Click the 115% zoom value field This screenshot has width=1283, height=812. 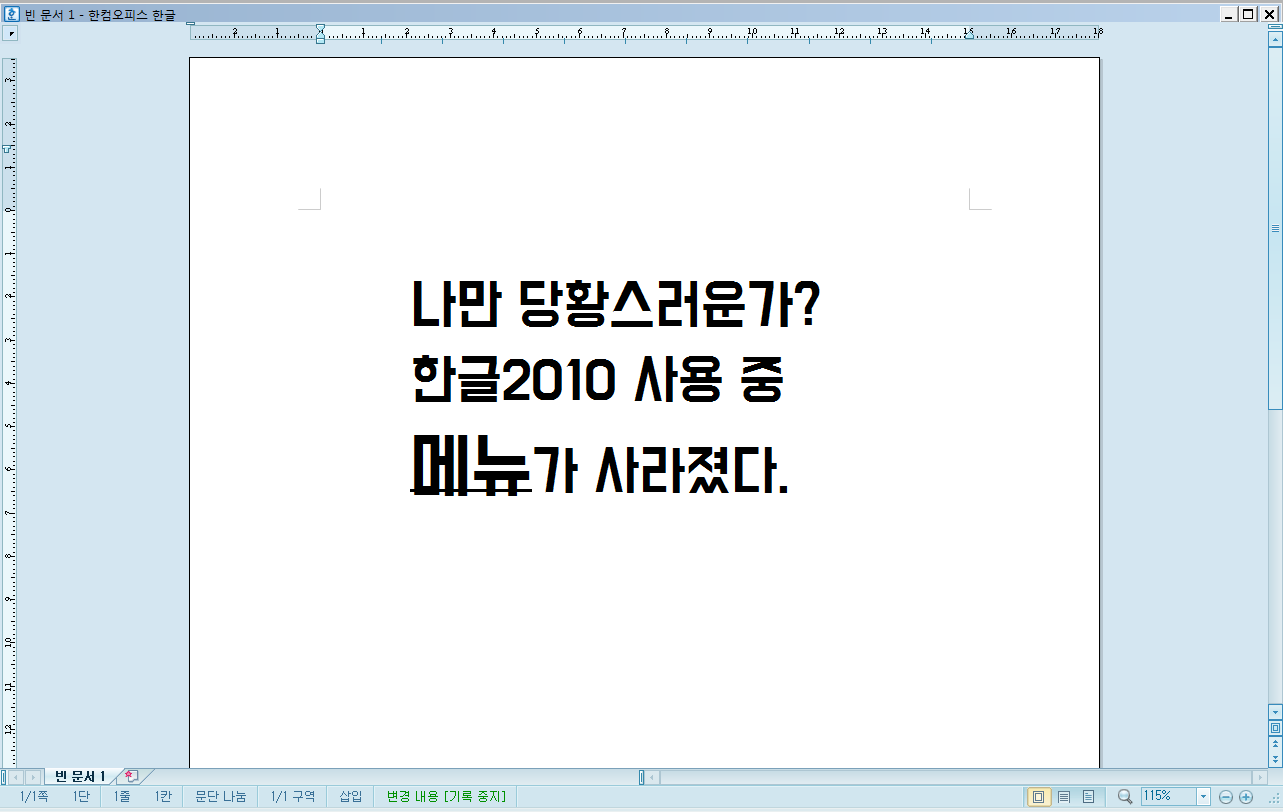(1168, 796)
